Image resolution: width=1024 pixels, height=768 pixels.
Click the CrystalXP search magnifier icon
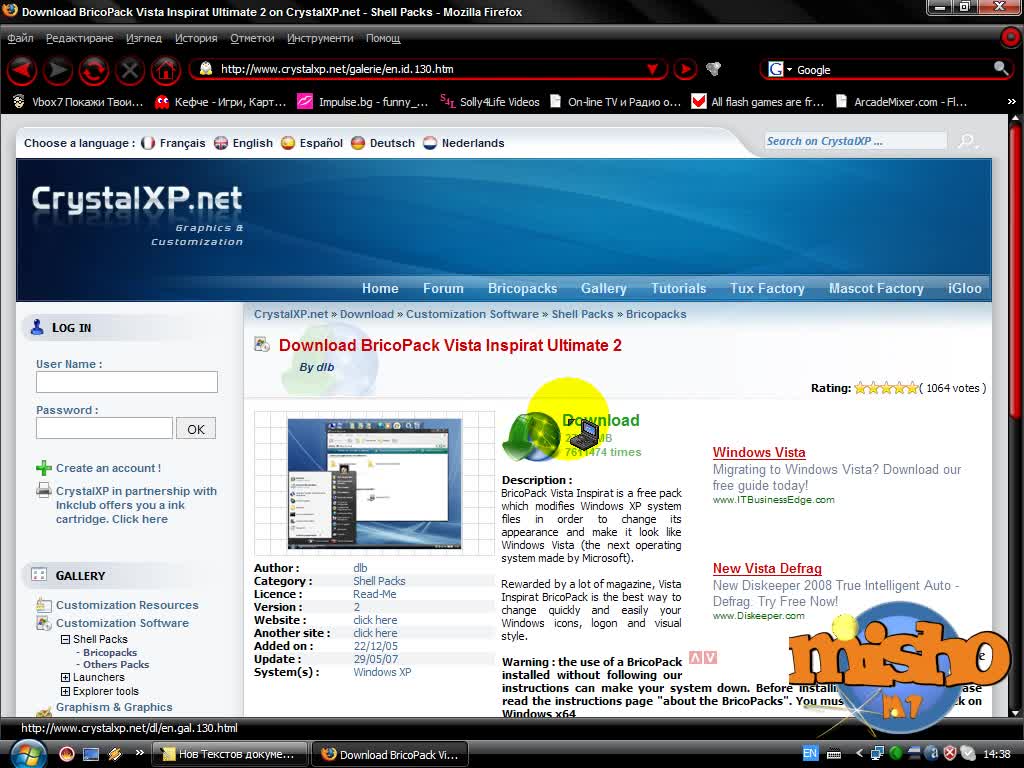click(967, 141)
